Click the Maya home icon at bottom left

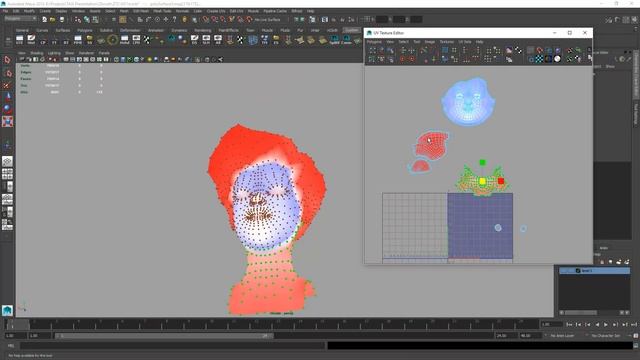7,310
